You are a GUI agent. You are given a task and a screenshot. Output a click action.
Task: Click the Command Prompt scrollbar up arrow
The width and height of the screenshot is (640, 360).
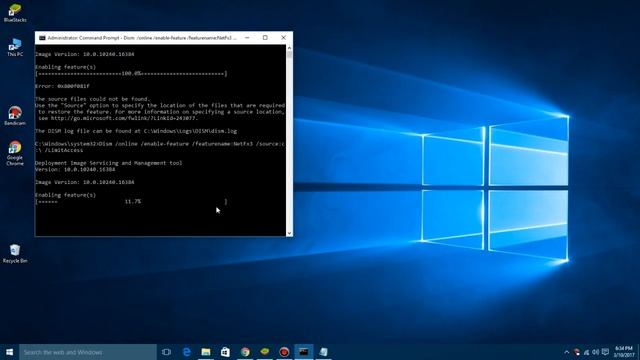pyautogui.click(x=289, y=48)
